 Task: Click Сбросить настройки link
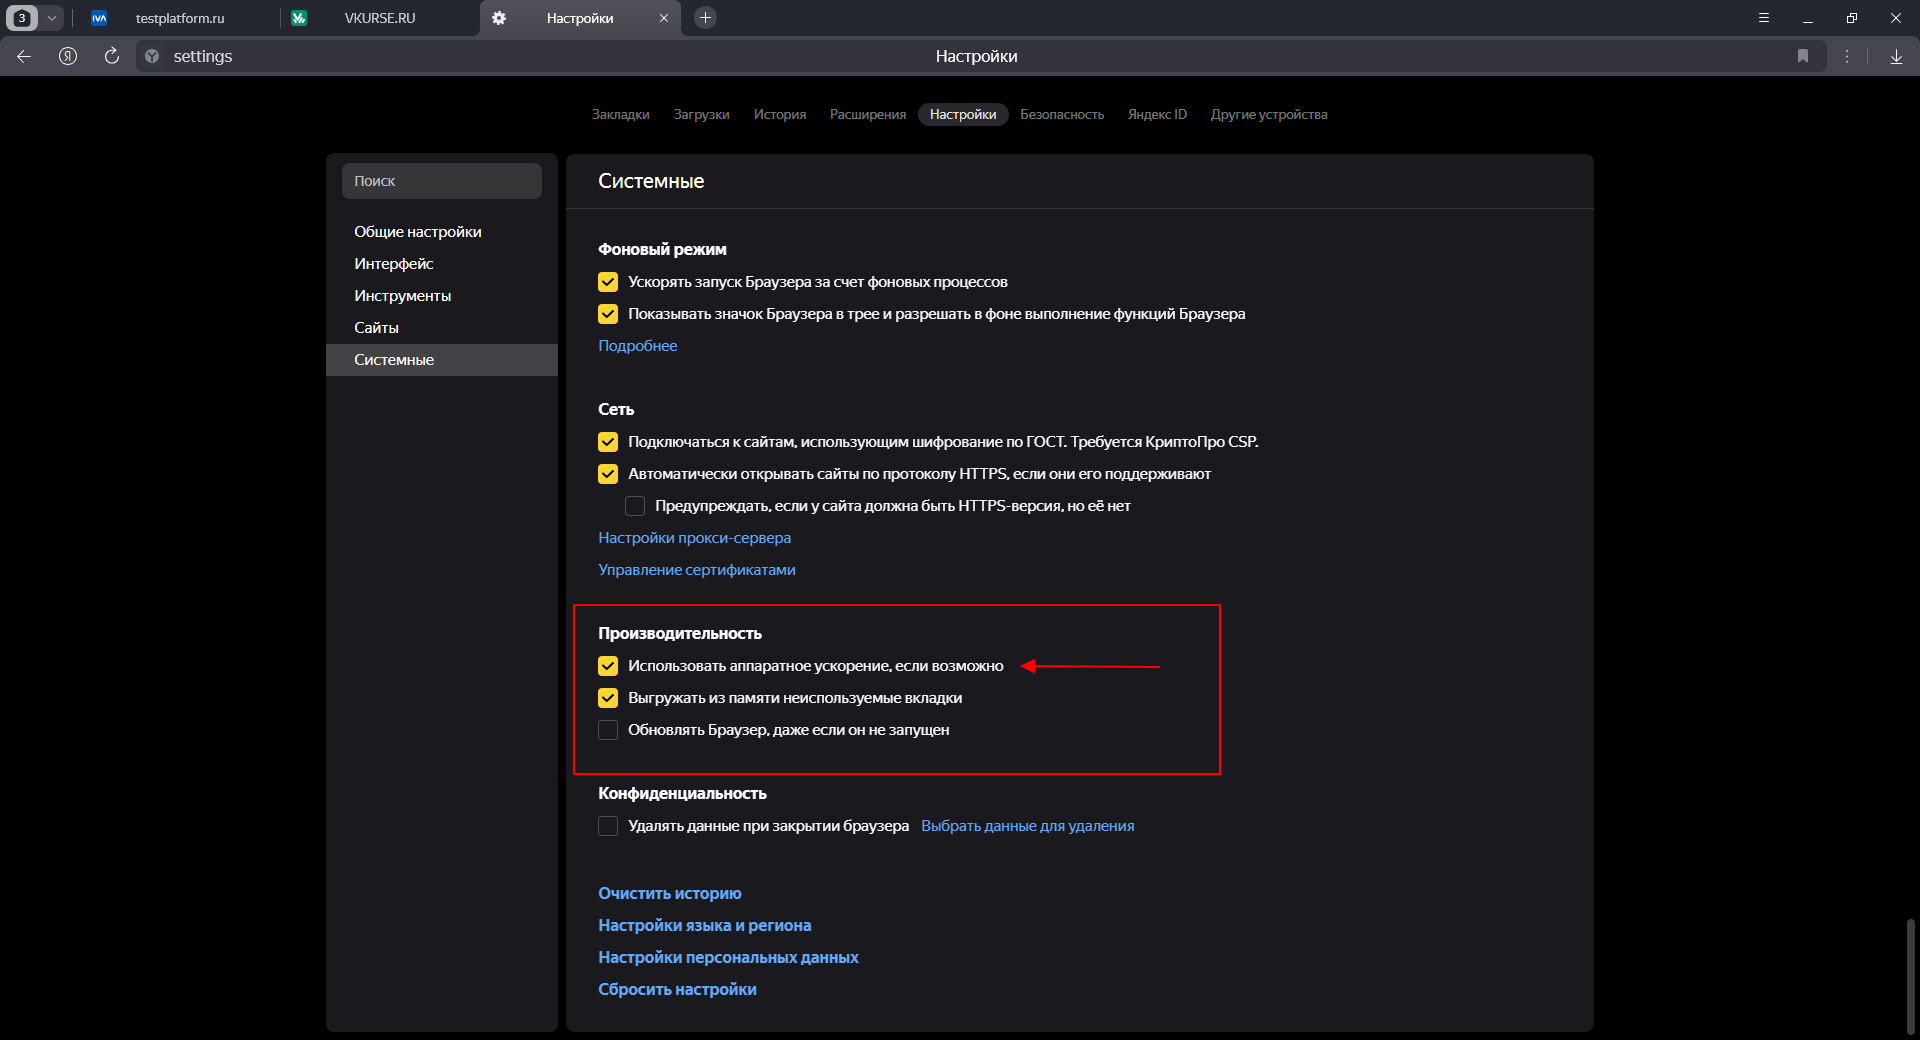coord(677,989)
